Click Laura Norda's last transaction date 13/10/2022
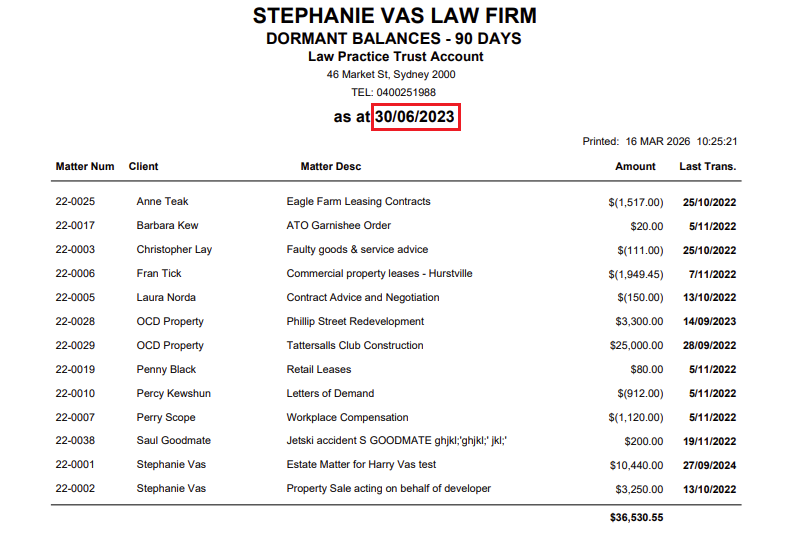 [x=709, y=298]
